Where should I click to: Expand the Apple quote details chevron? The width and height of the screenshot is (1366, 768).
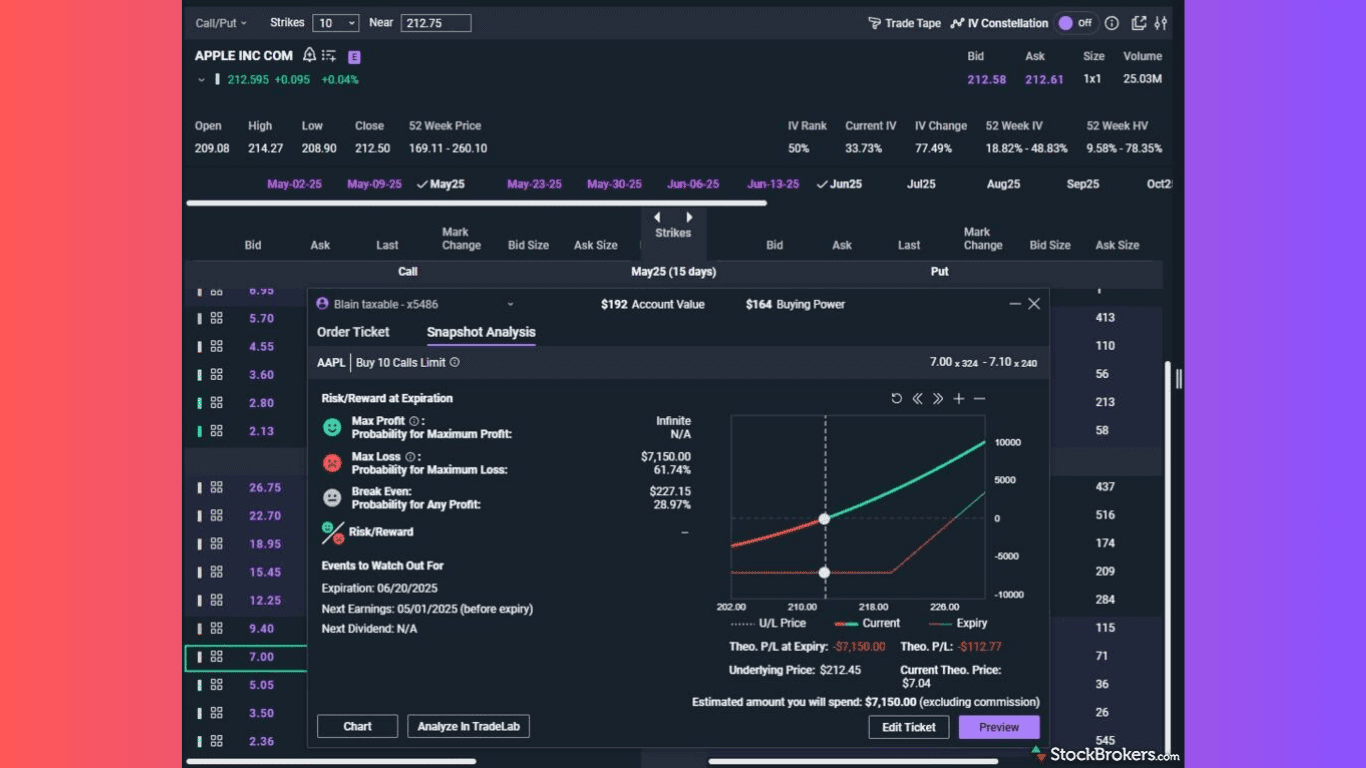(201, 80)
